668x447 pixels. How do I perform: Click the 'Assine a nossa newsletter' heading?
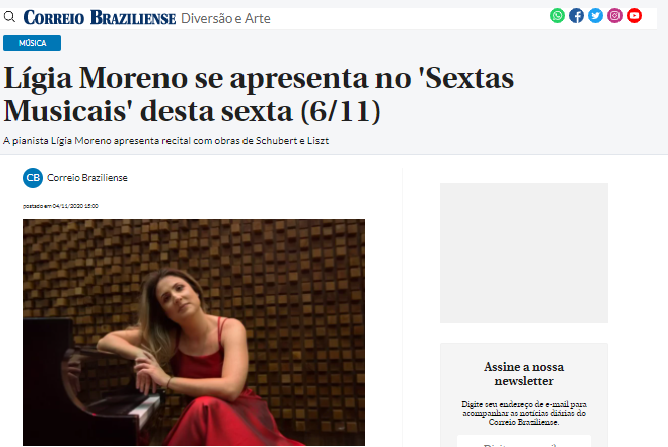[524, 374]
